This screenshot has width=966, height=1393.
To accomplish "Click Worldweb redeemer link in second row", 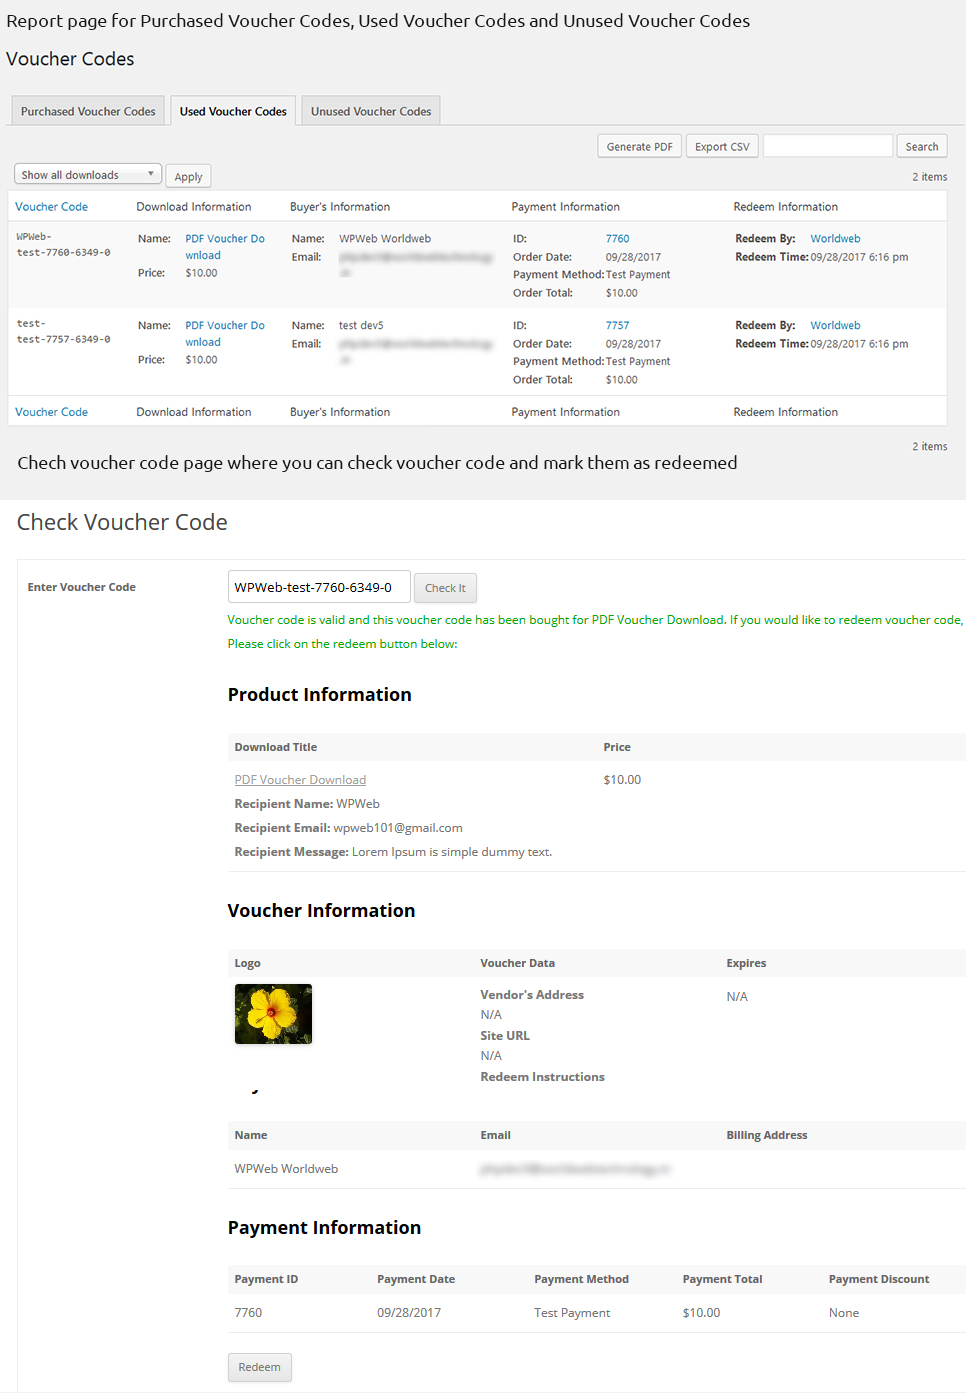I will pos(835,326).
